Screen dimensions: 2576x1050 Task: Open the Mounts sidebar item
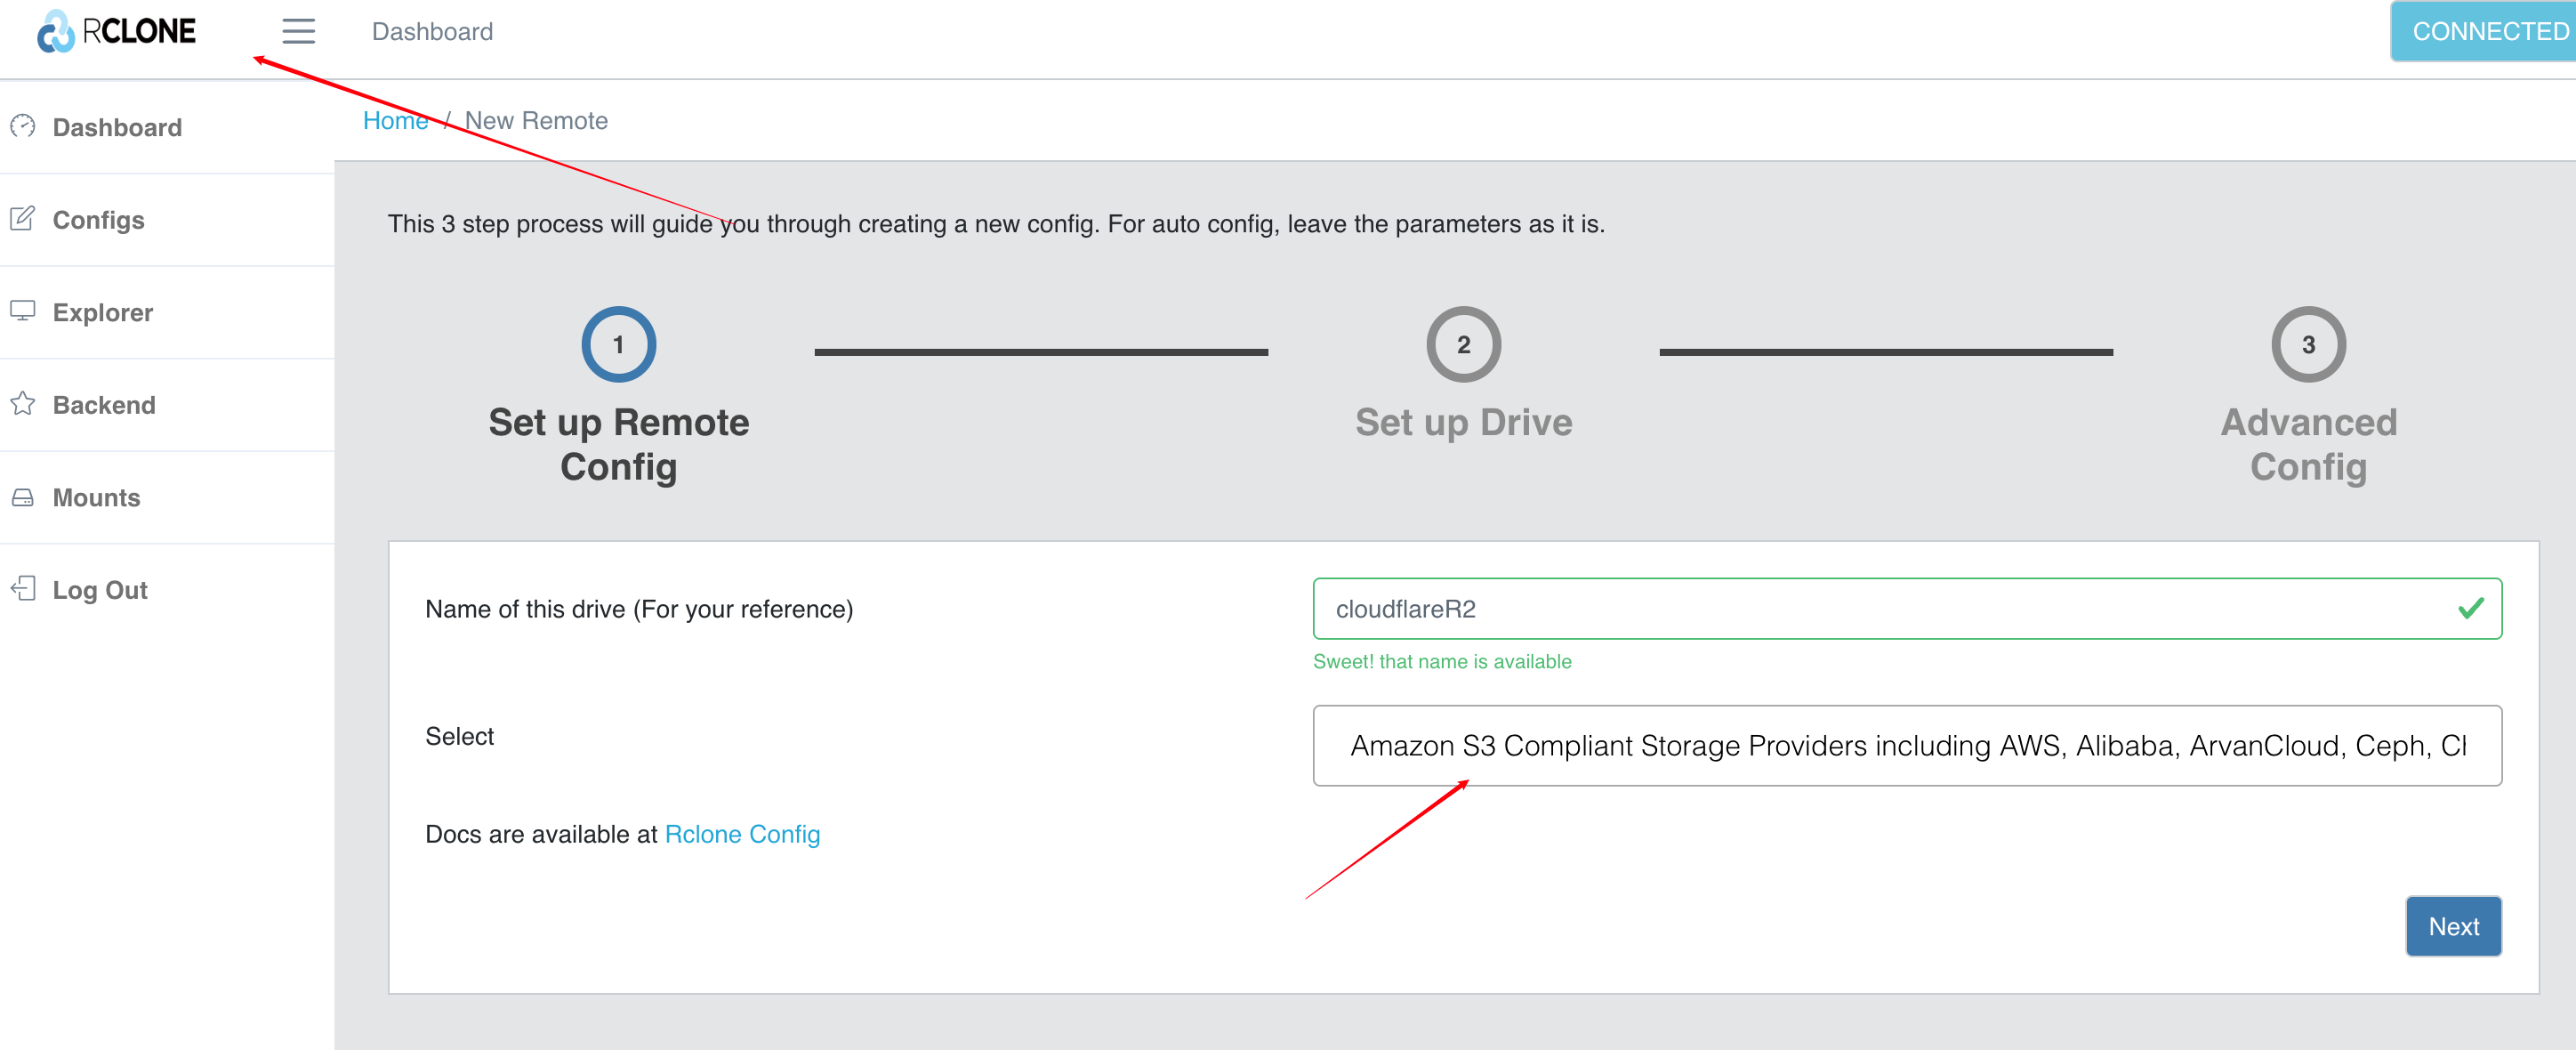click(x=96, y=498)
